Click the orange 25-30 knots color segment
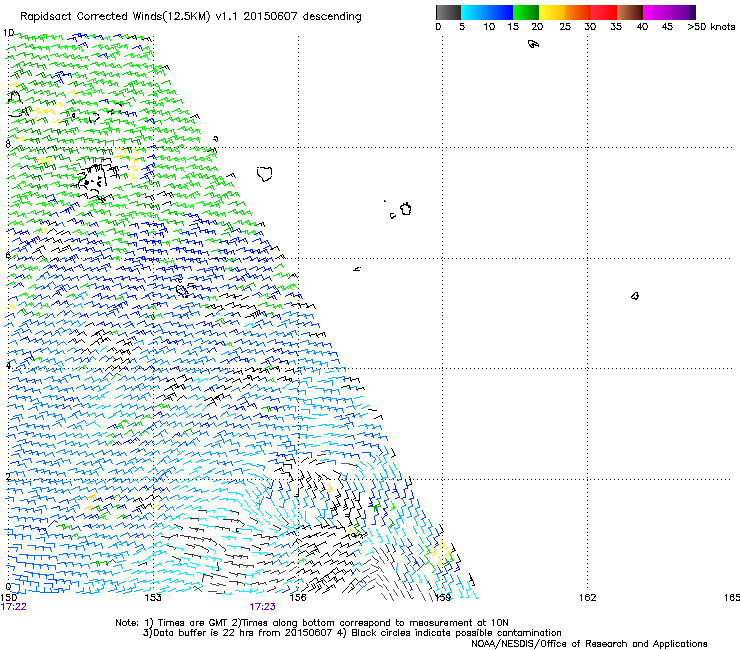This screenshot has width=740, height=650. (578, 12)
